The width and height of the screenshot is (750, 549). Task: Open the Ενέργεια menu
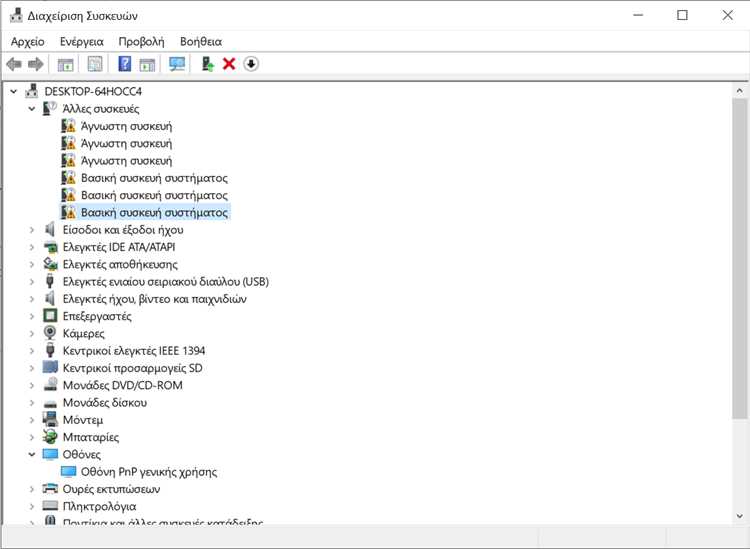click(81, 42)
